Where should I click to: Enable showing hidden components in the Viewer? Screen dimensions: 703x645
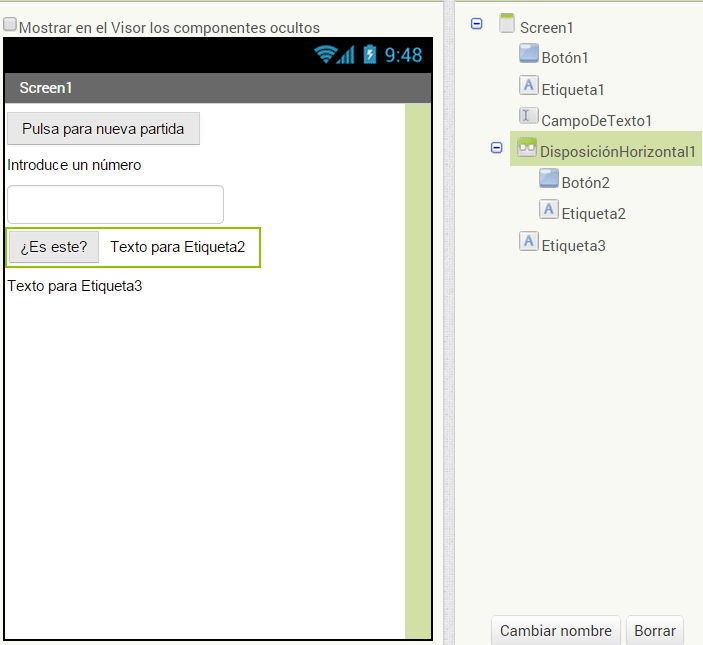click(11, 26)
